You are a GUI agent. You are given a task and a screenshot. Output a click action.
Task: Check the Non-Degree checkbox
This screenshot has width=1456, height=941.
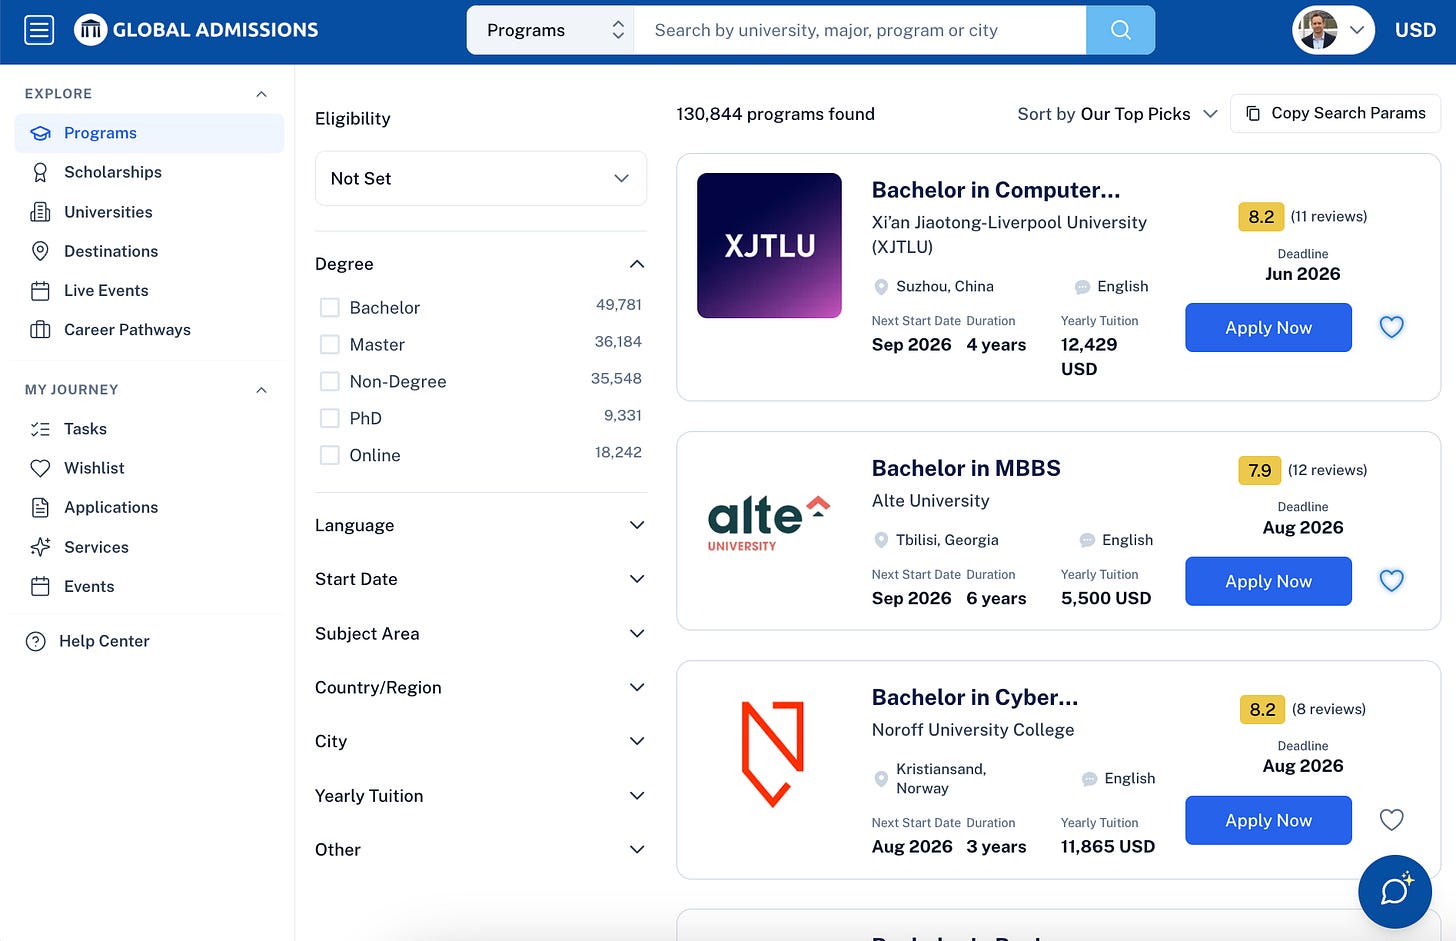click(329, 381)
